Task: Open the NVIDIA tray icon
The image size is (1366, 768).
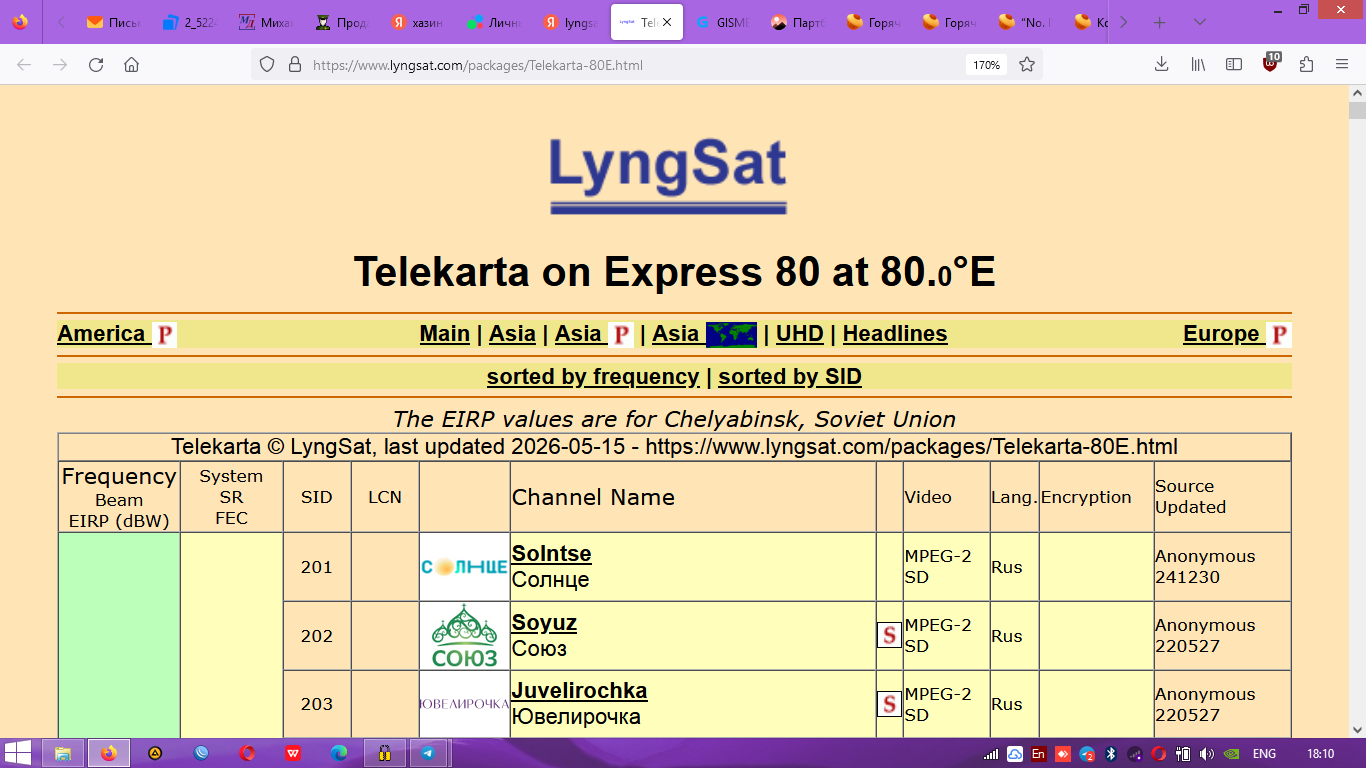Action: tap(1230, 754)
